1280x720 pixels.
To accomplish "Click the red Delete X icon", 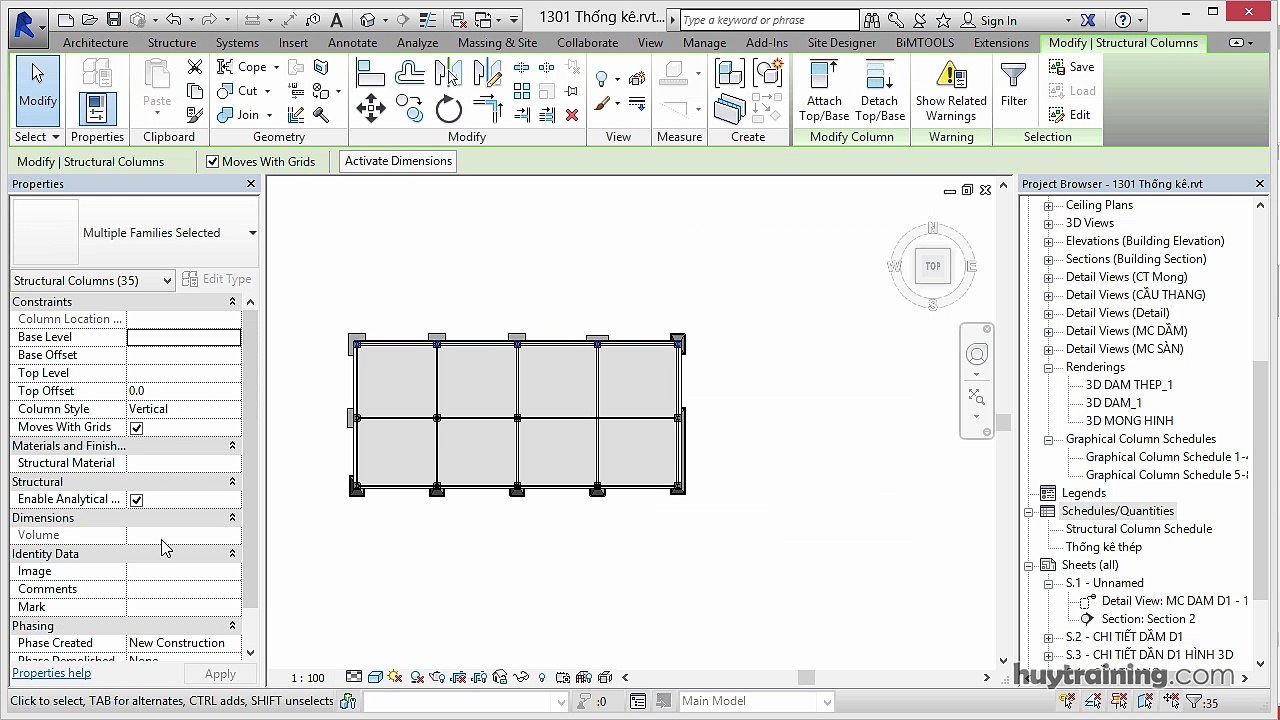I will (x=572, y=115).
